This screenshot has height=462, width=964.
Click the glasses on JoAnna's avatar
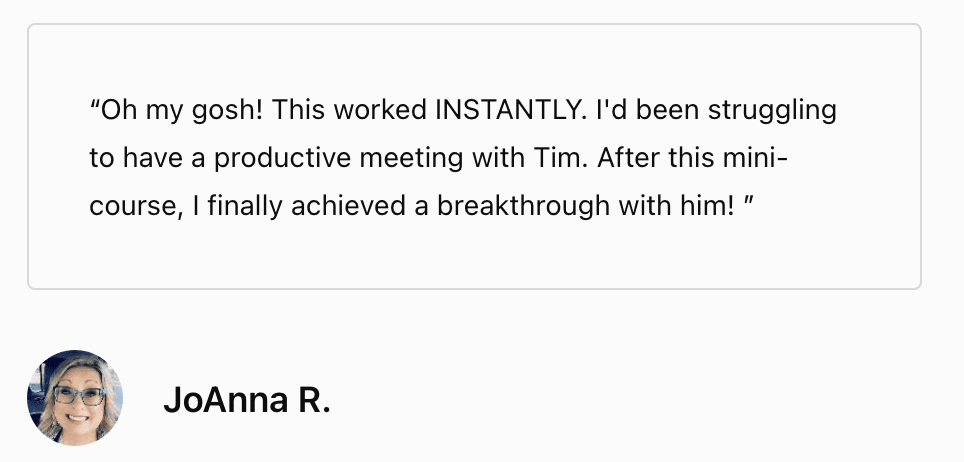pyautogui.click(x=77, y=394)
